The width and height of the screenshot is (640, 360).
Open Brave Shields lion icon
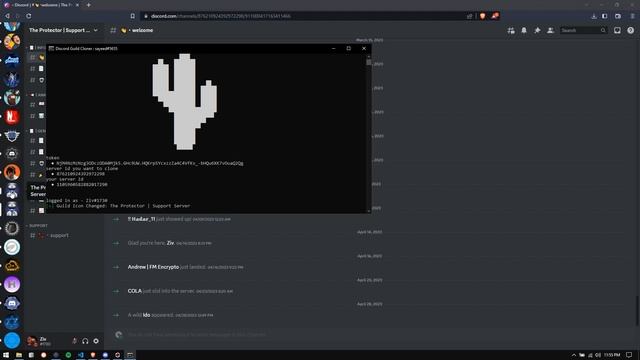pos(482,16)
